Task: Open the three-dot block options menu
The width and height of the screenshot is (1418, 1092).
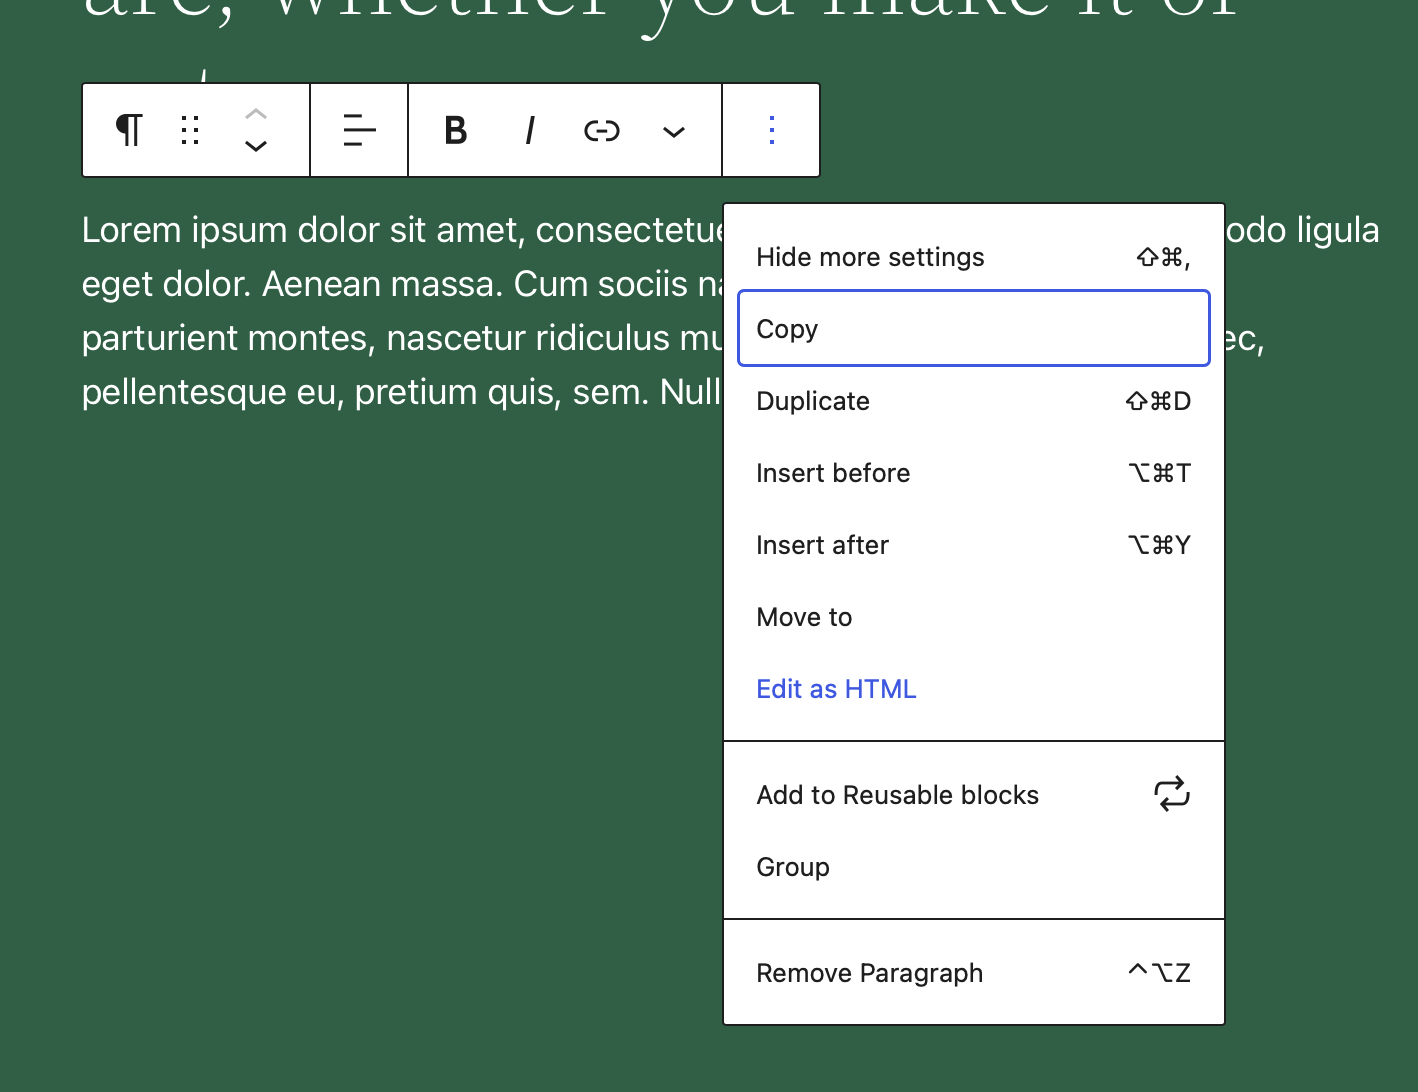Action: [x=771, y=130]
